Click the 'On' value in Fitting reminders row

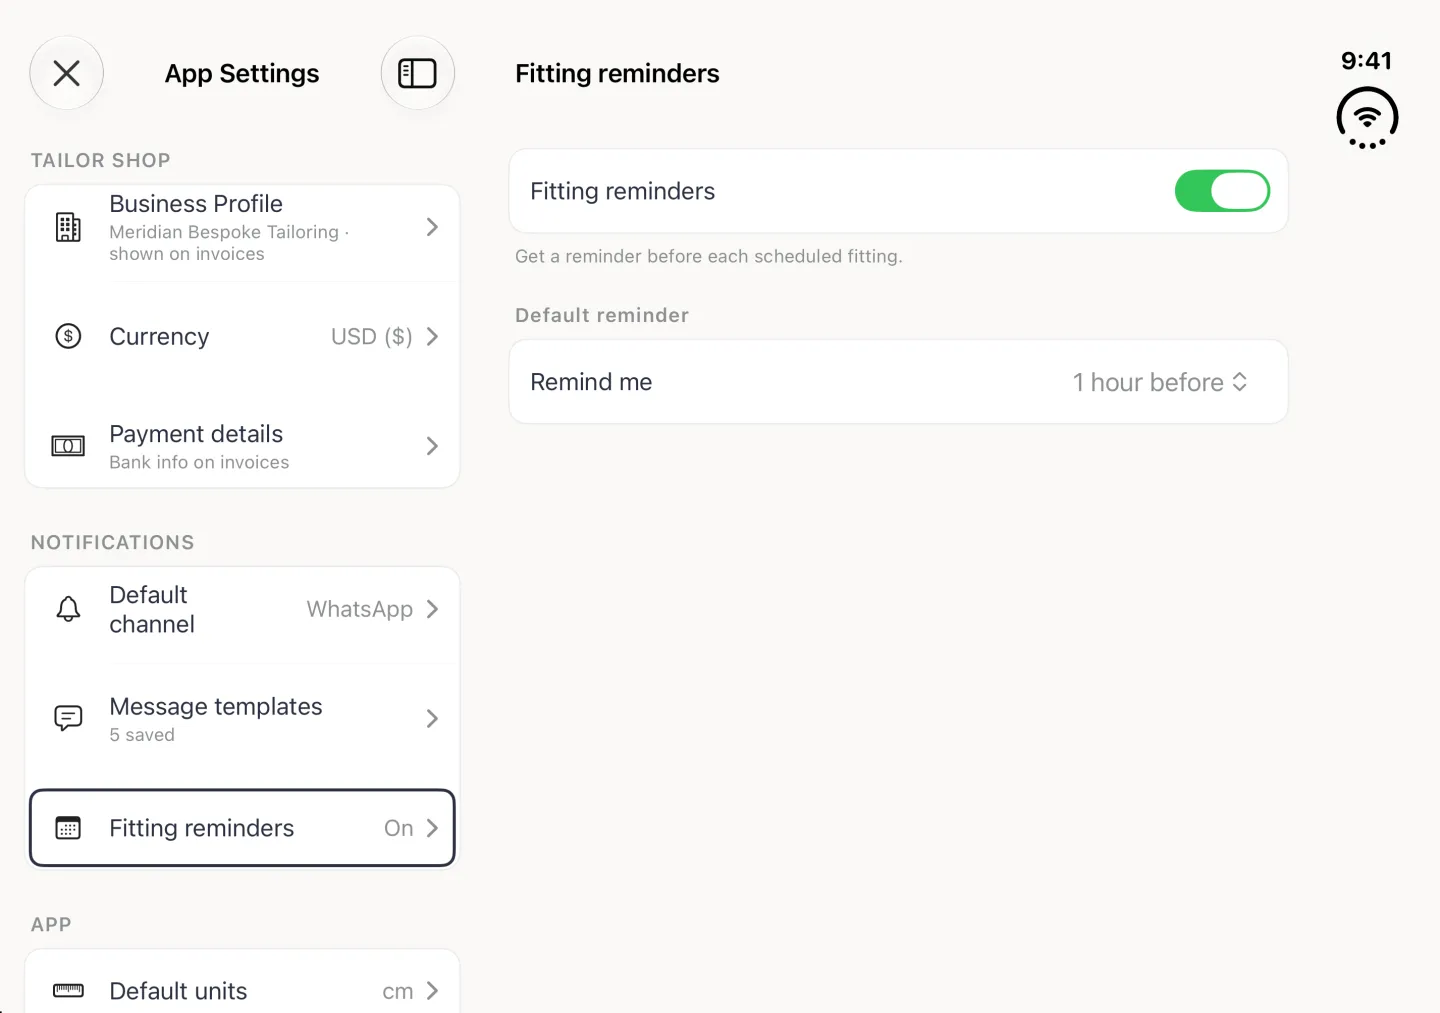(x=399, y=828)
